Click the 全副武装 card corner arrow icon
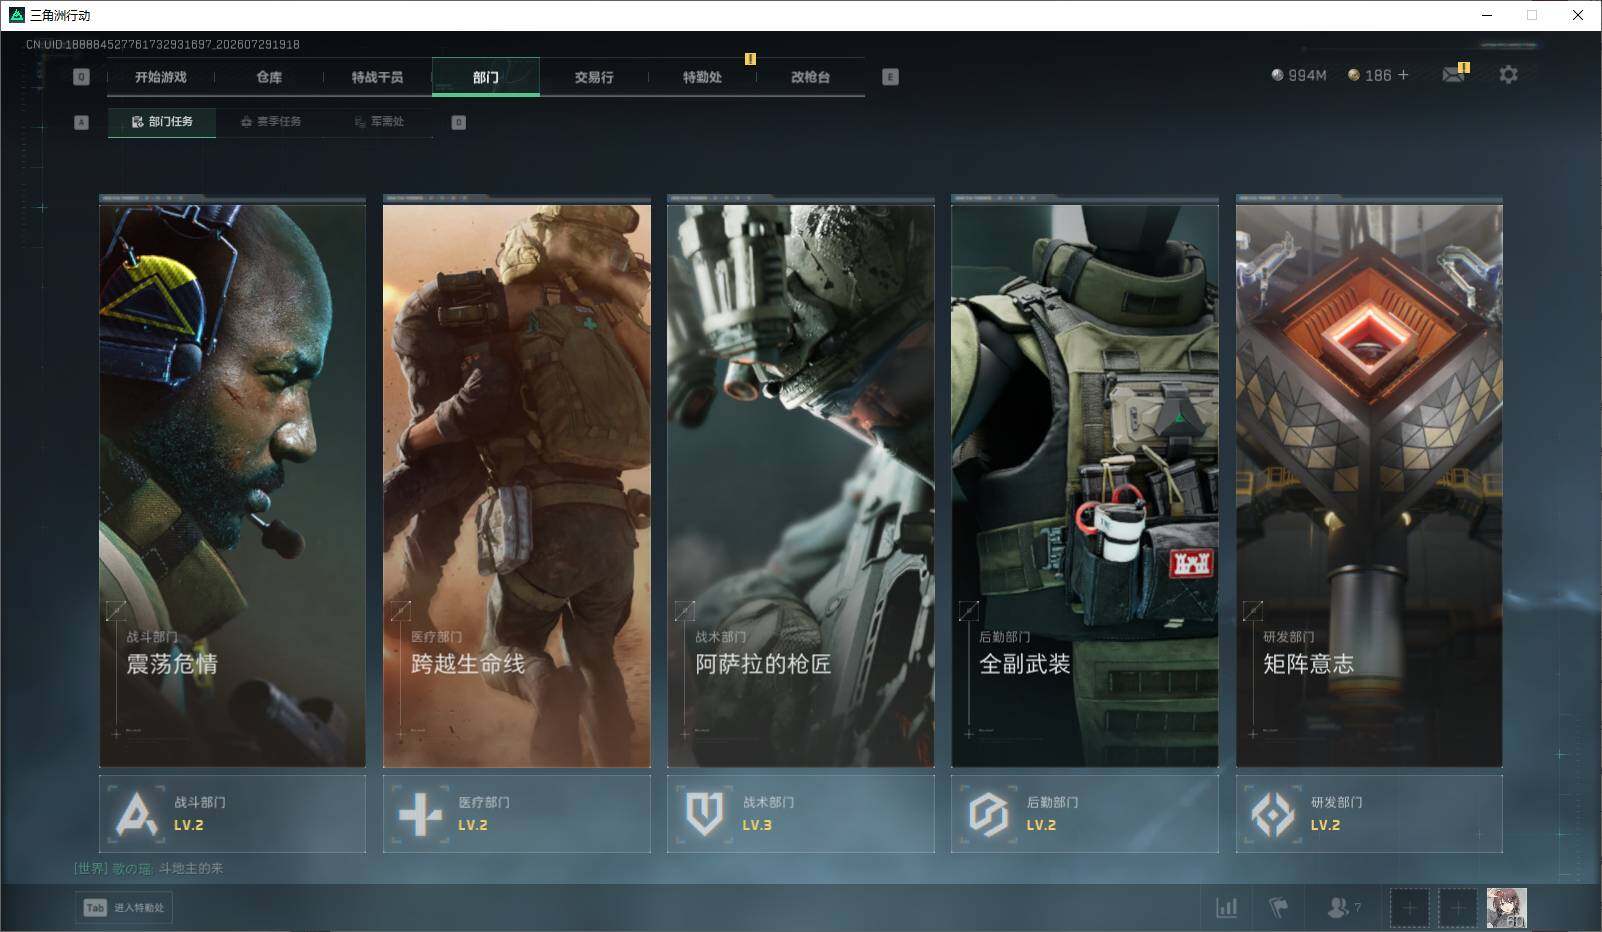The width and height of the screenshot is (1602, 932). (968, 610)
